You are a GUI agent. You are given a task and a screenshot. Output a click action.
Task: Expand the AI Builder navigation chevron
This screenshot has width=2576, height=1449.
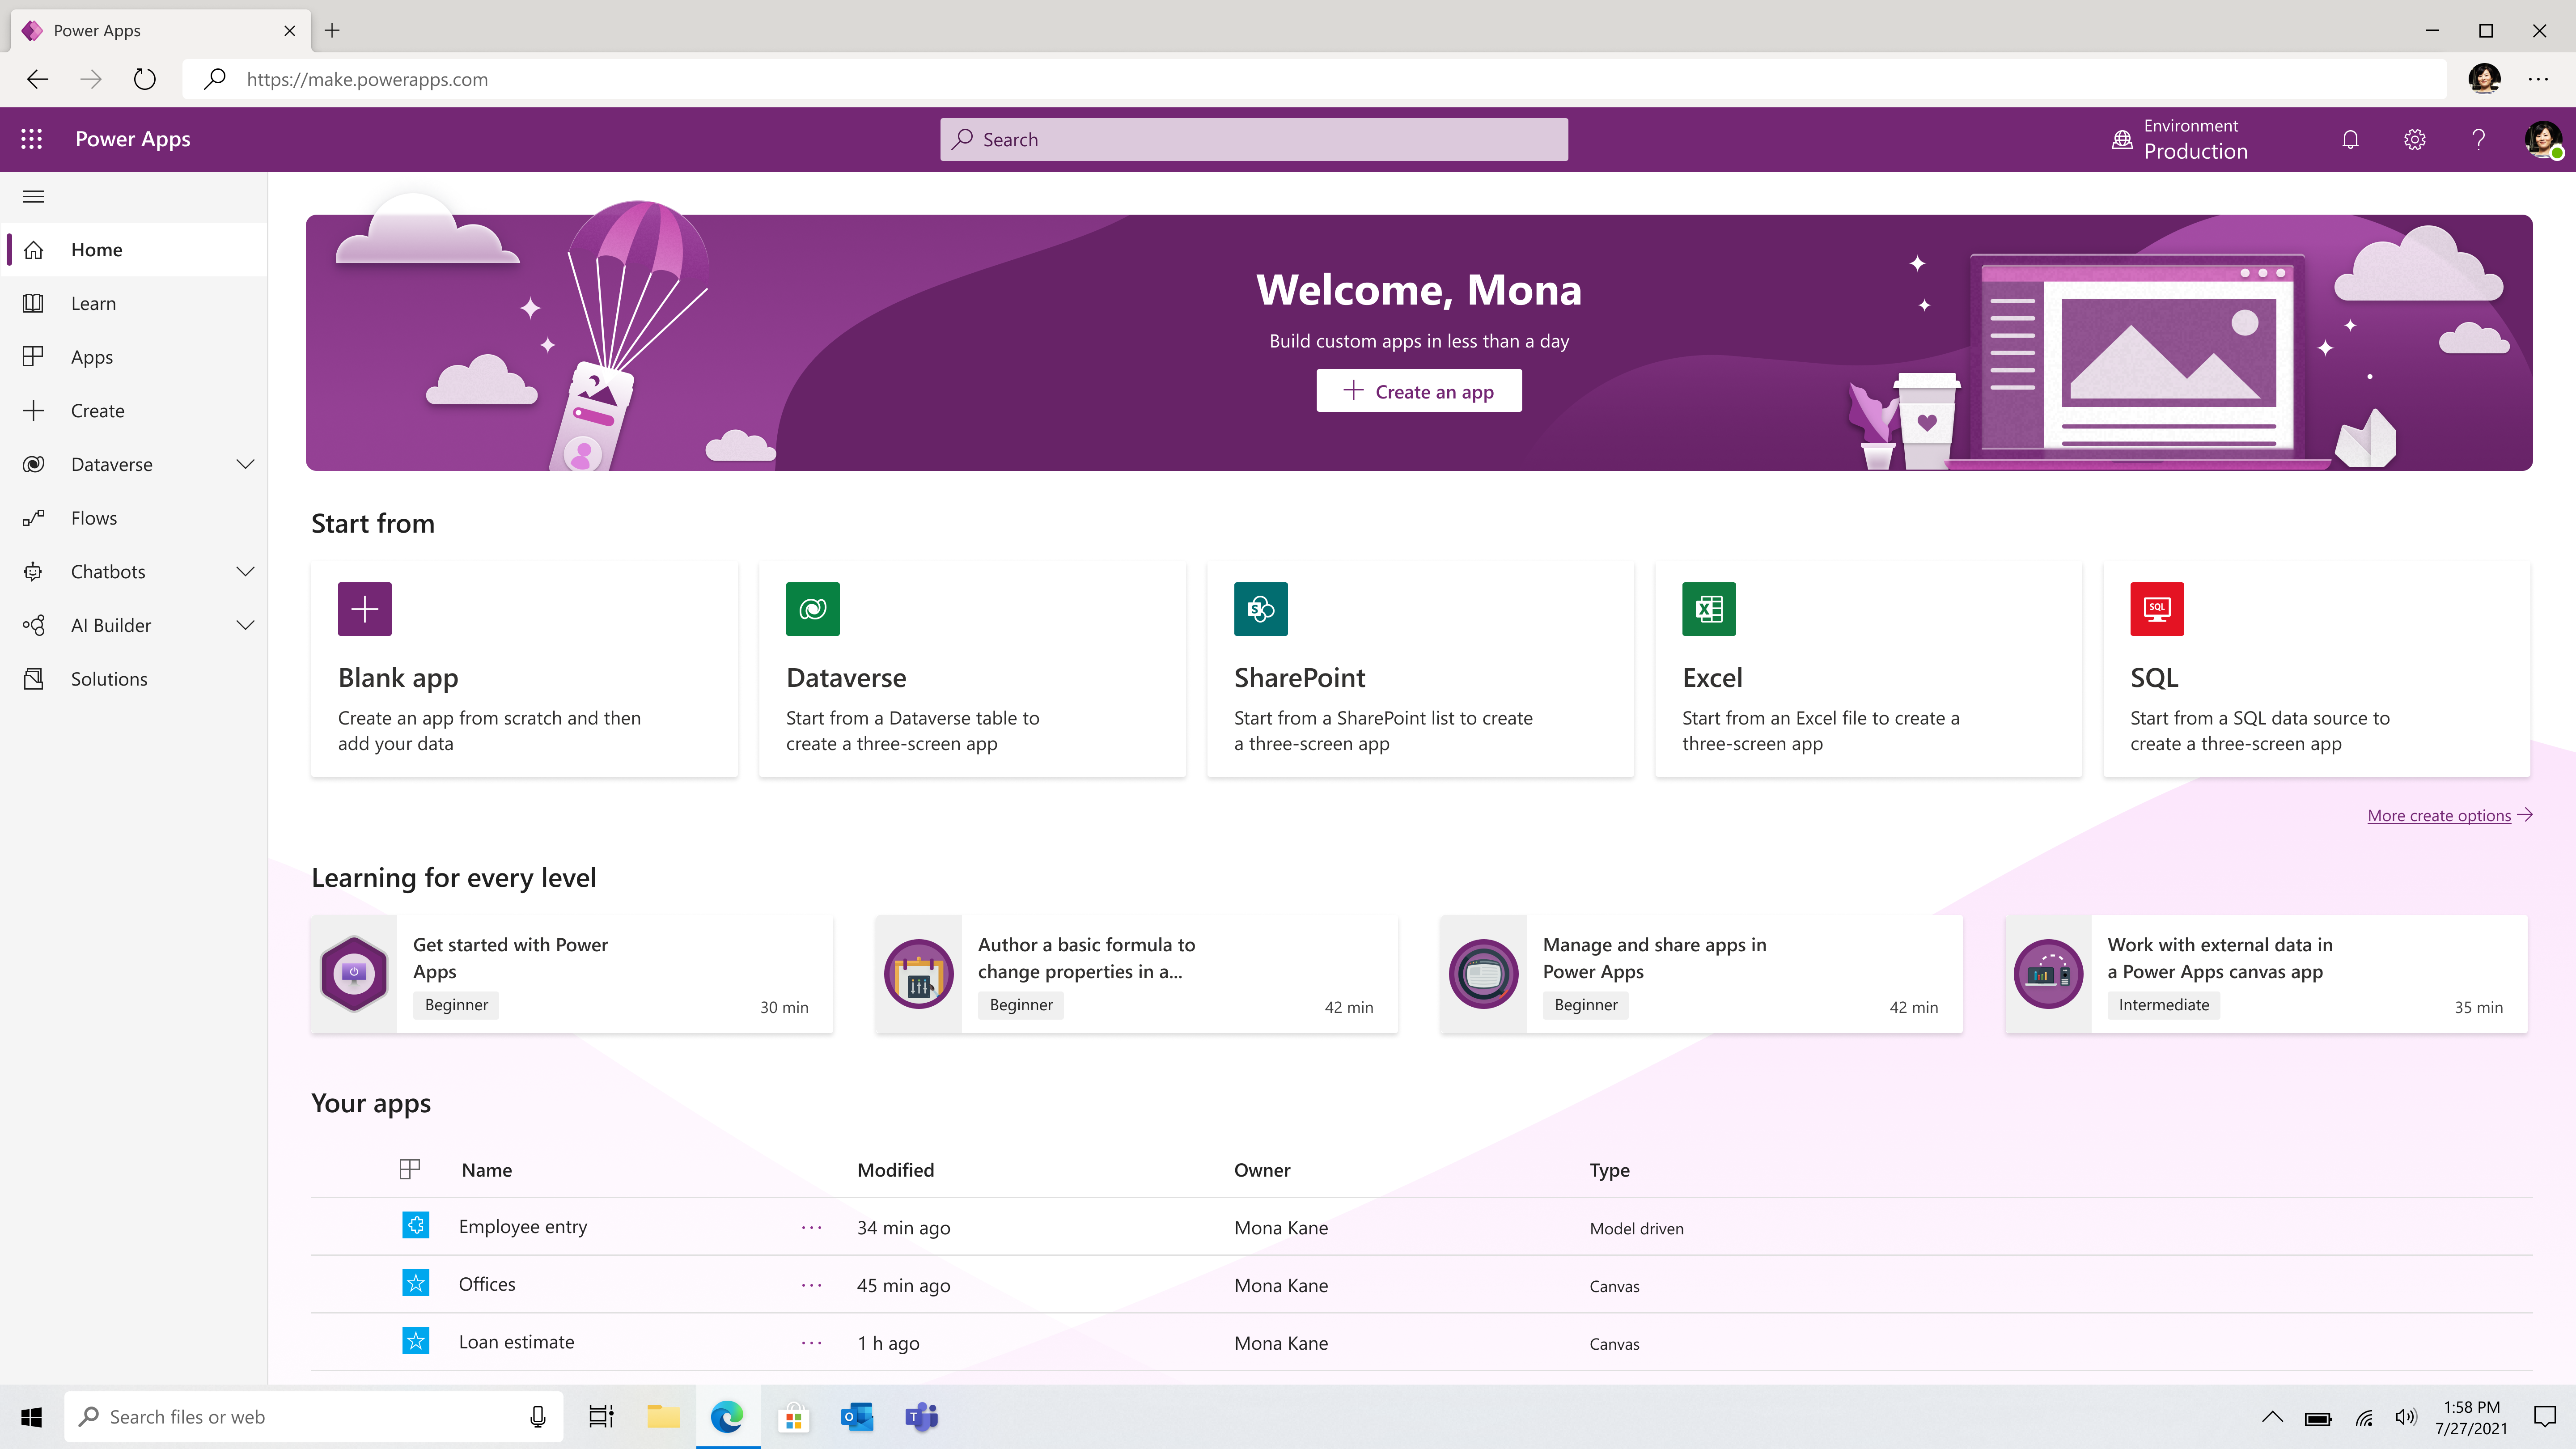(x=245, y=625)
